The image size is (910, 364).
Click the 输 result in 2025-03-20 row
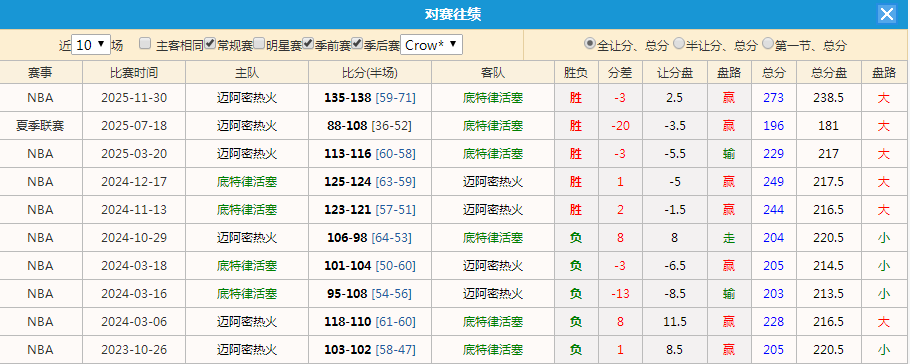(729, 154)
